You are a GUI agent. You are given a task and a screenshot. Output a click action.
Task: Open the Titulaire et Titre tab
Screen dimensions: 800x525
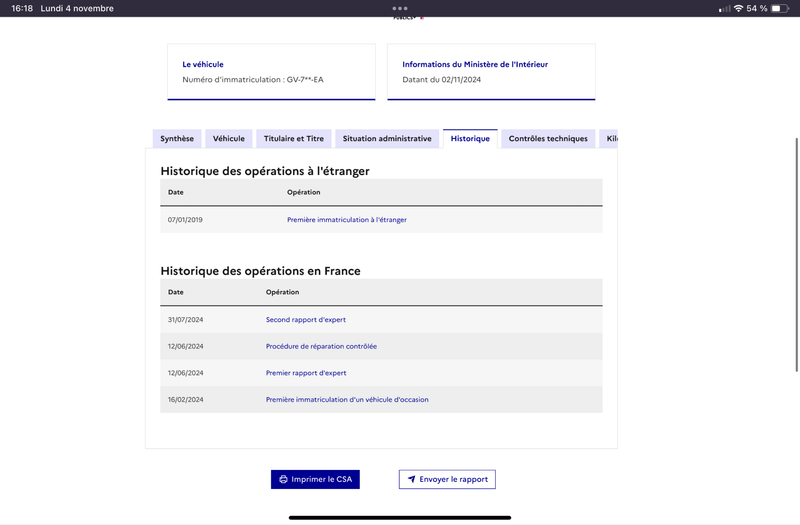(x=294, y=139)
